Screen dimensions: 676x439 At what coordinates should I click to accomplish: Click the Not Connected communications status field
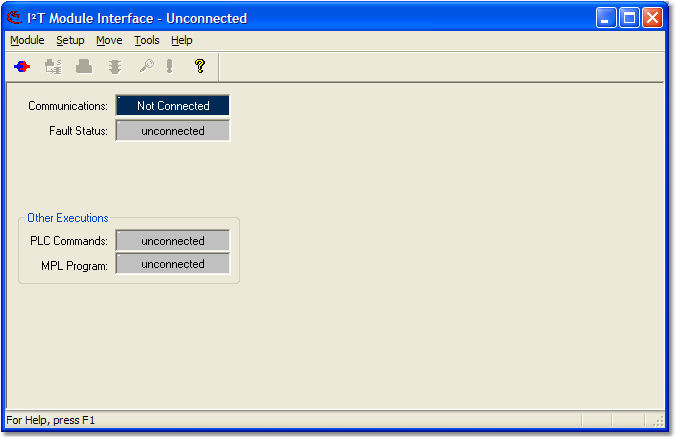173,106
